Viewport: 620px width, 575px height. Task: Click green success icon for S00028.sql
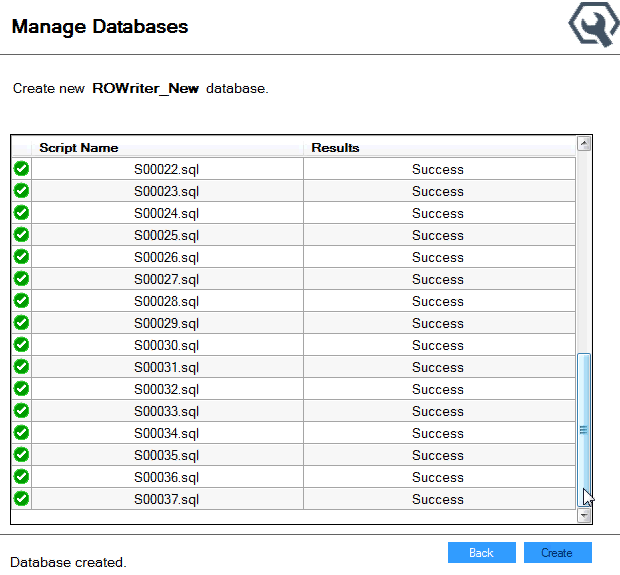pyautogui.click(x=21, y=301)
